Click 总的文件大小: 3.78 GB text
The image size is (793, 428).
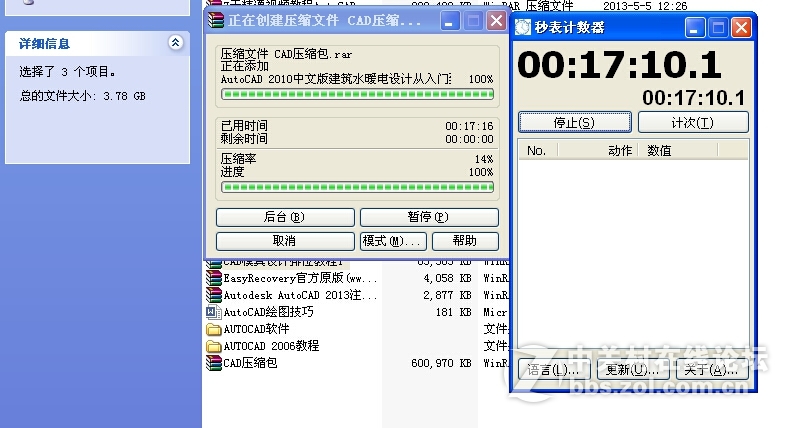[x=82, y=96]
